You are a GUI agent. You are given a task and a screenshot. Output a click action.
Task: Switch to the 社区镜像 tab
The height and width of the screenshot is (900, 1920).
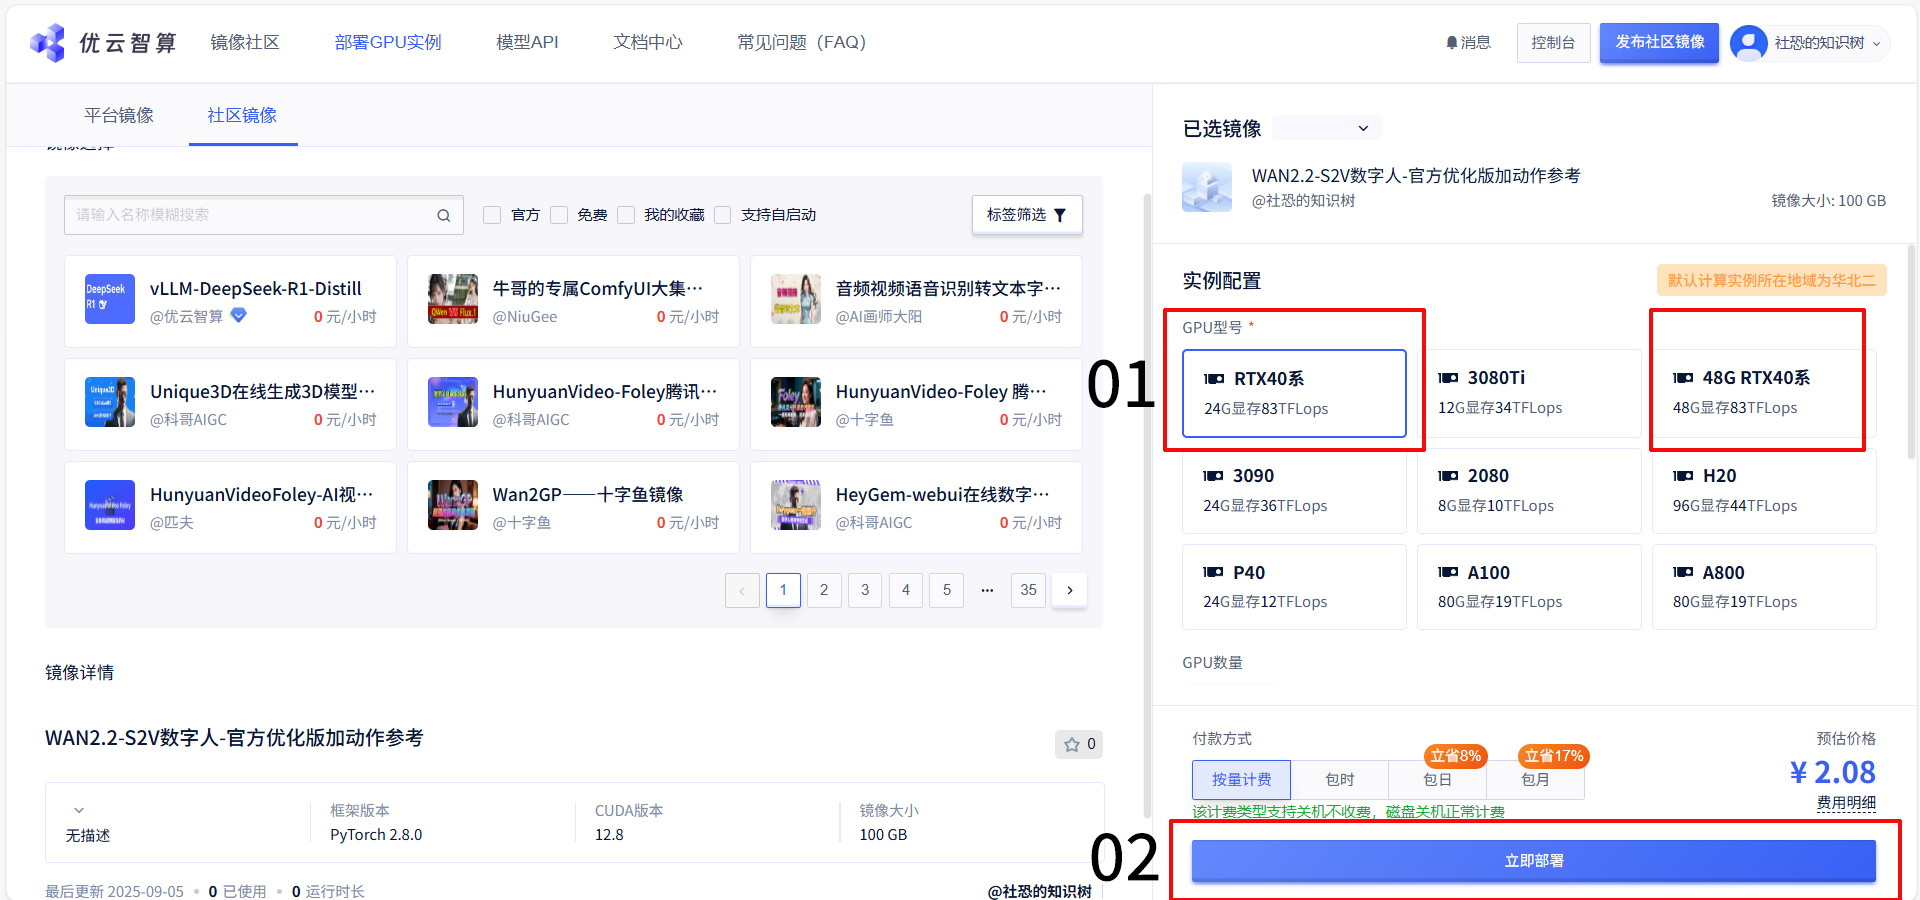242,115
